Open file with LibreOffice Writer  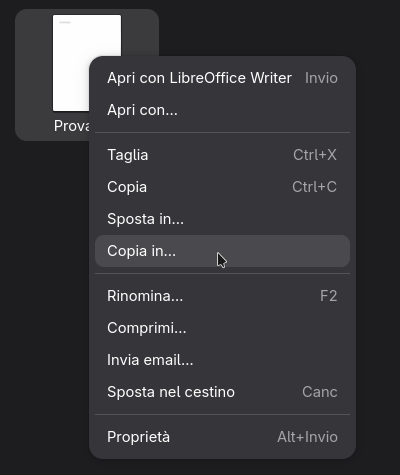pyautogui.click(x=222, y=78)
